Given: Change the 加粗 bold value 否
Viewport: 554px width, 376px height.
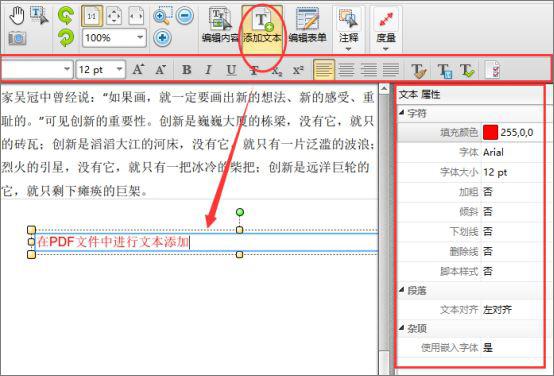Looking at the screenshot, I should click(488, 192).
